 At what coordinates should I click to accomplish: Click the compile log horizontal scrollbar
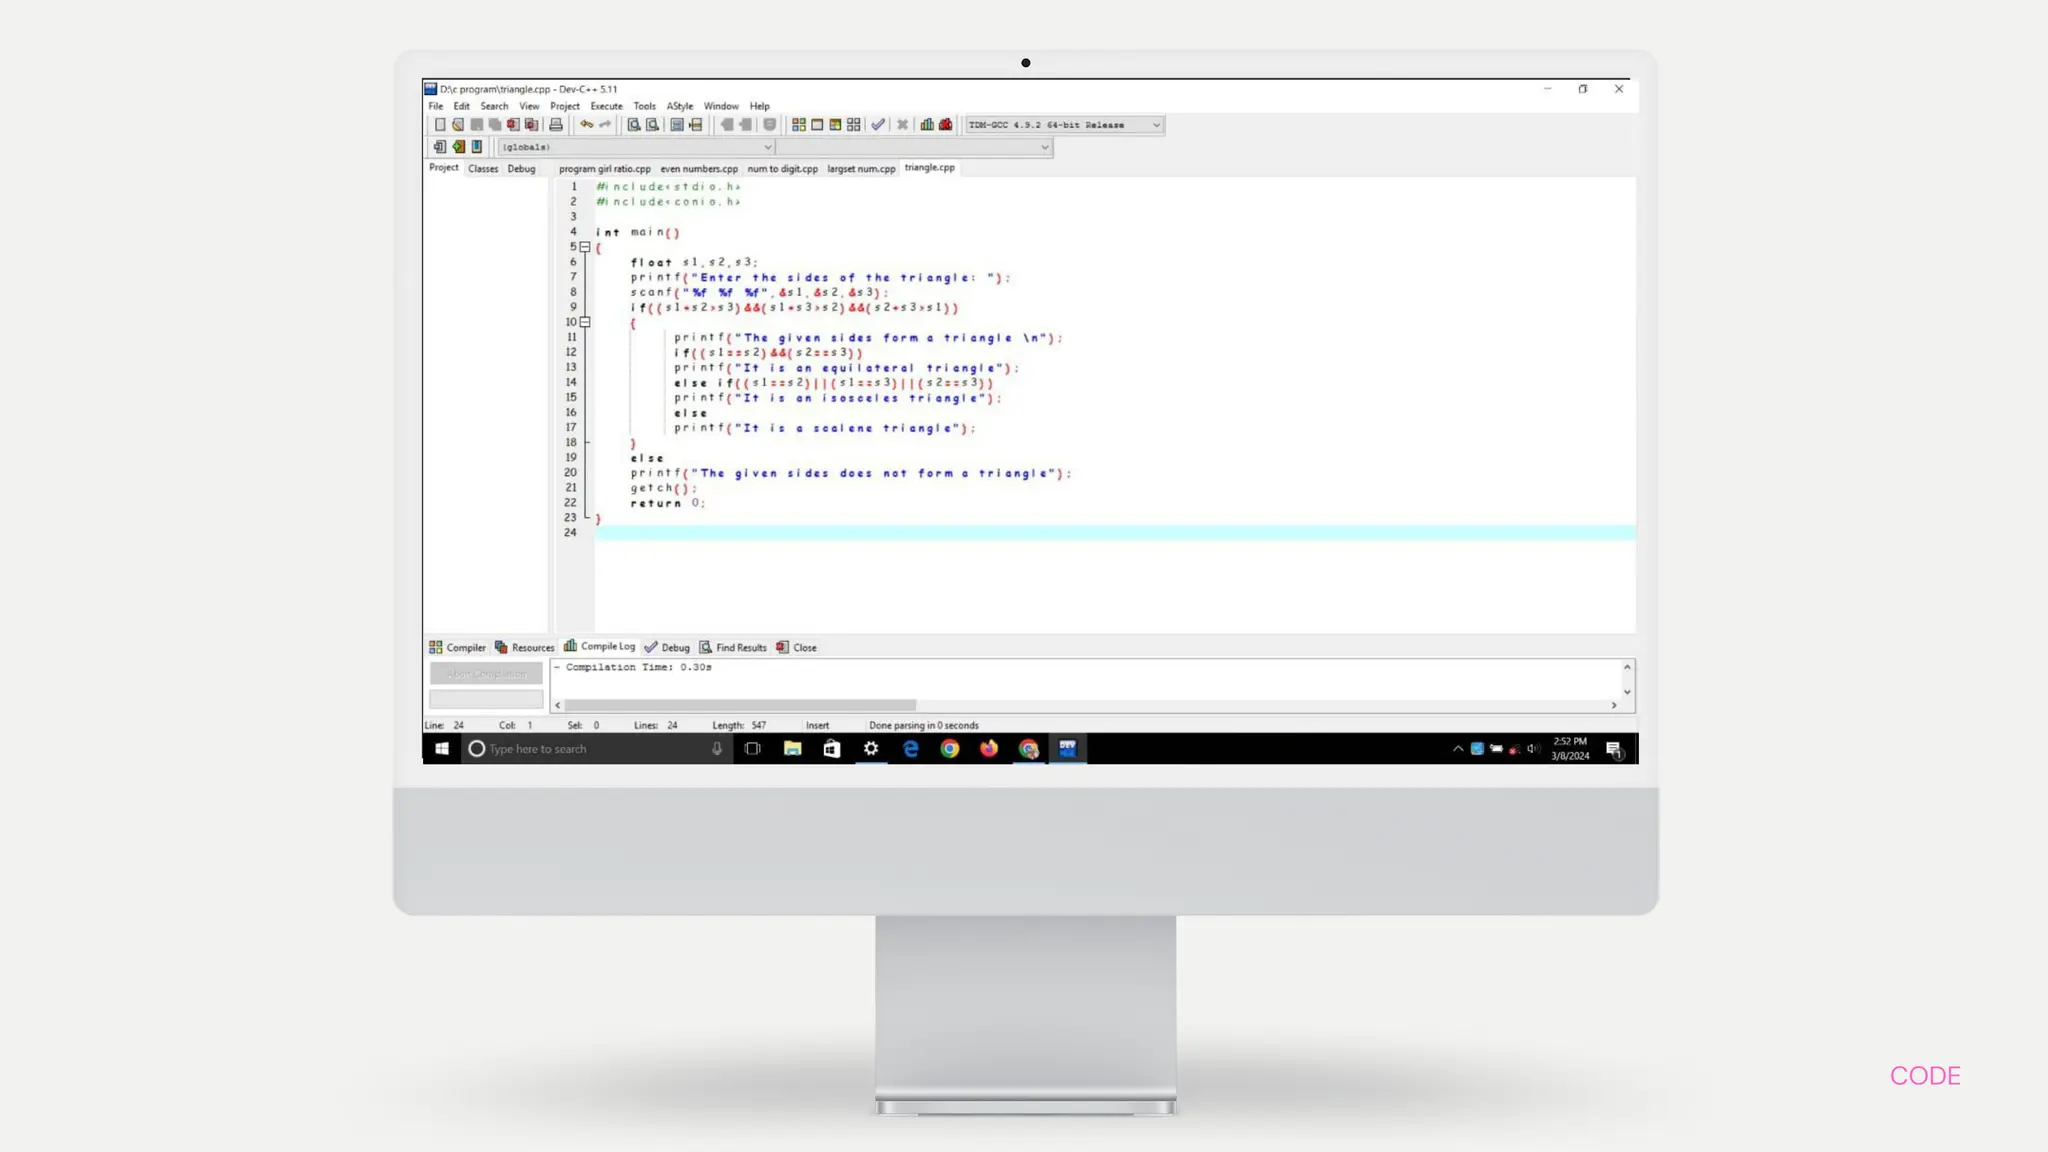(740, 705)
